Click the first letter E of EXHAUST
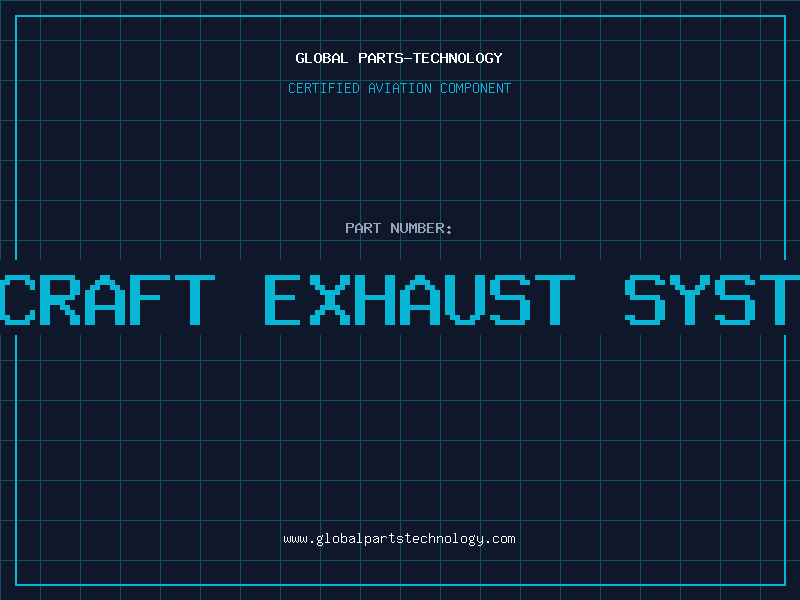The height and width of the screenshot is (600, 800). tap(282, 300)
